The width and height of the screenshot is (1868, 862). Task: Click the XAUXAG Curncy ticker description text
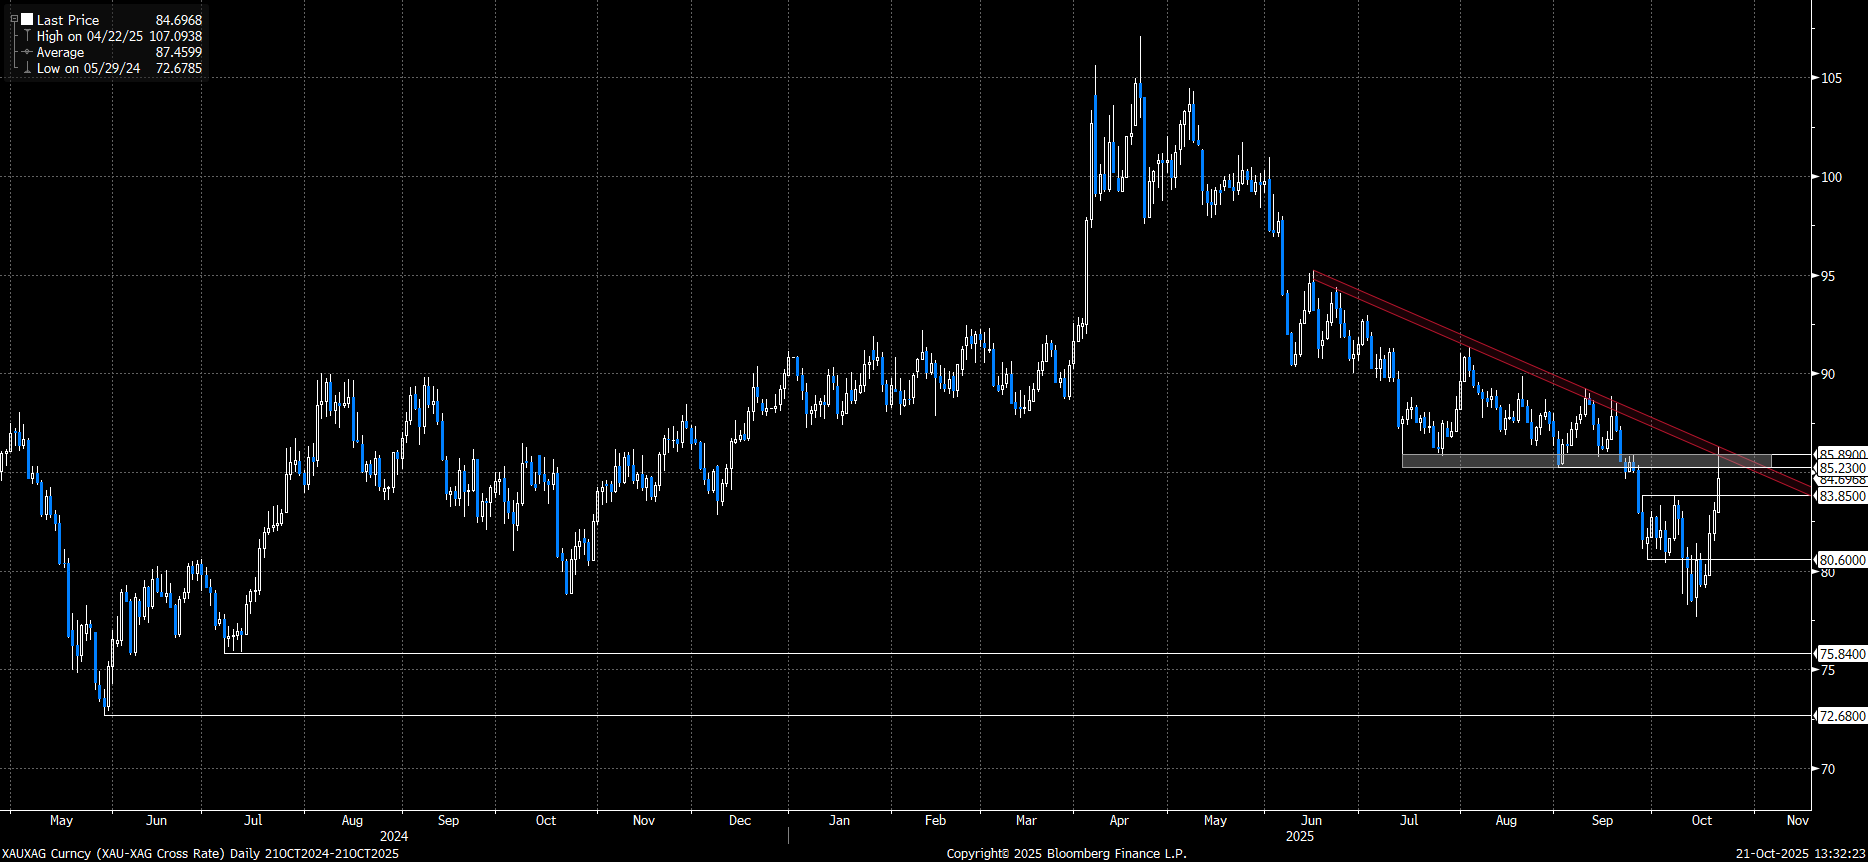point(200,853)
